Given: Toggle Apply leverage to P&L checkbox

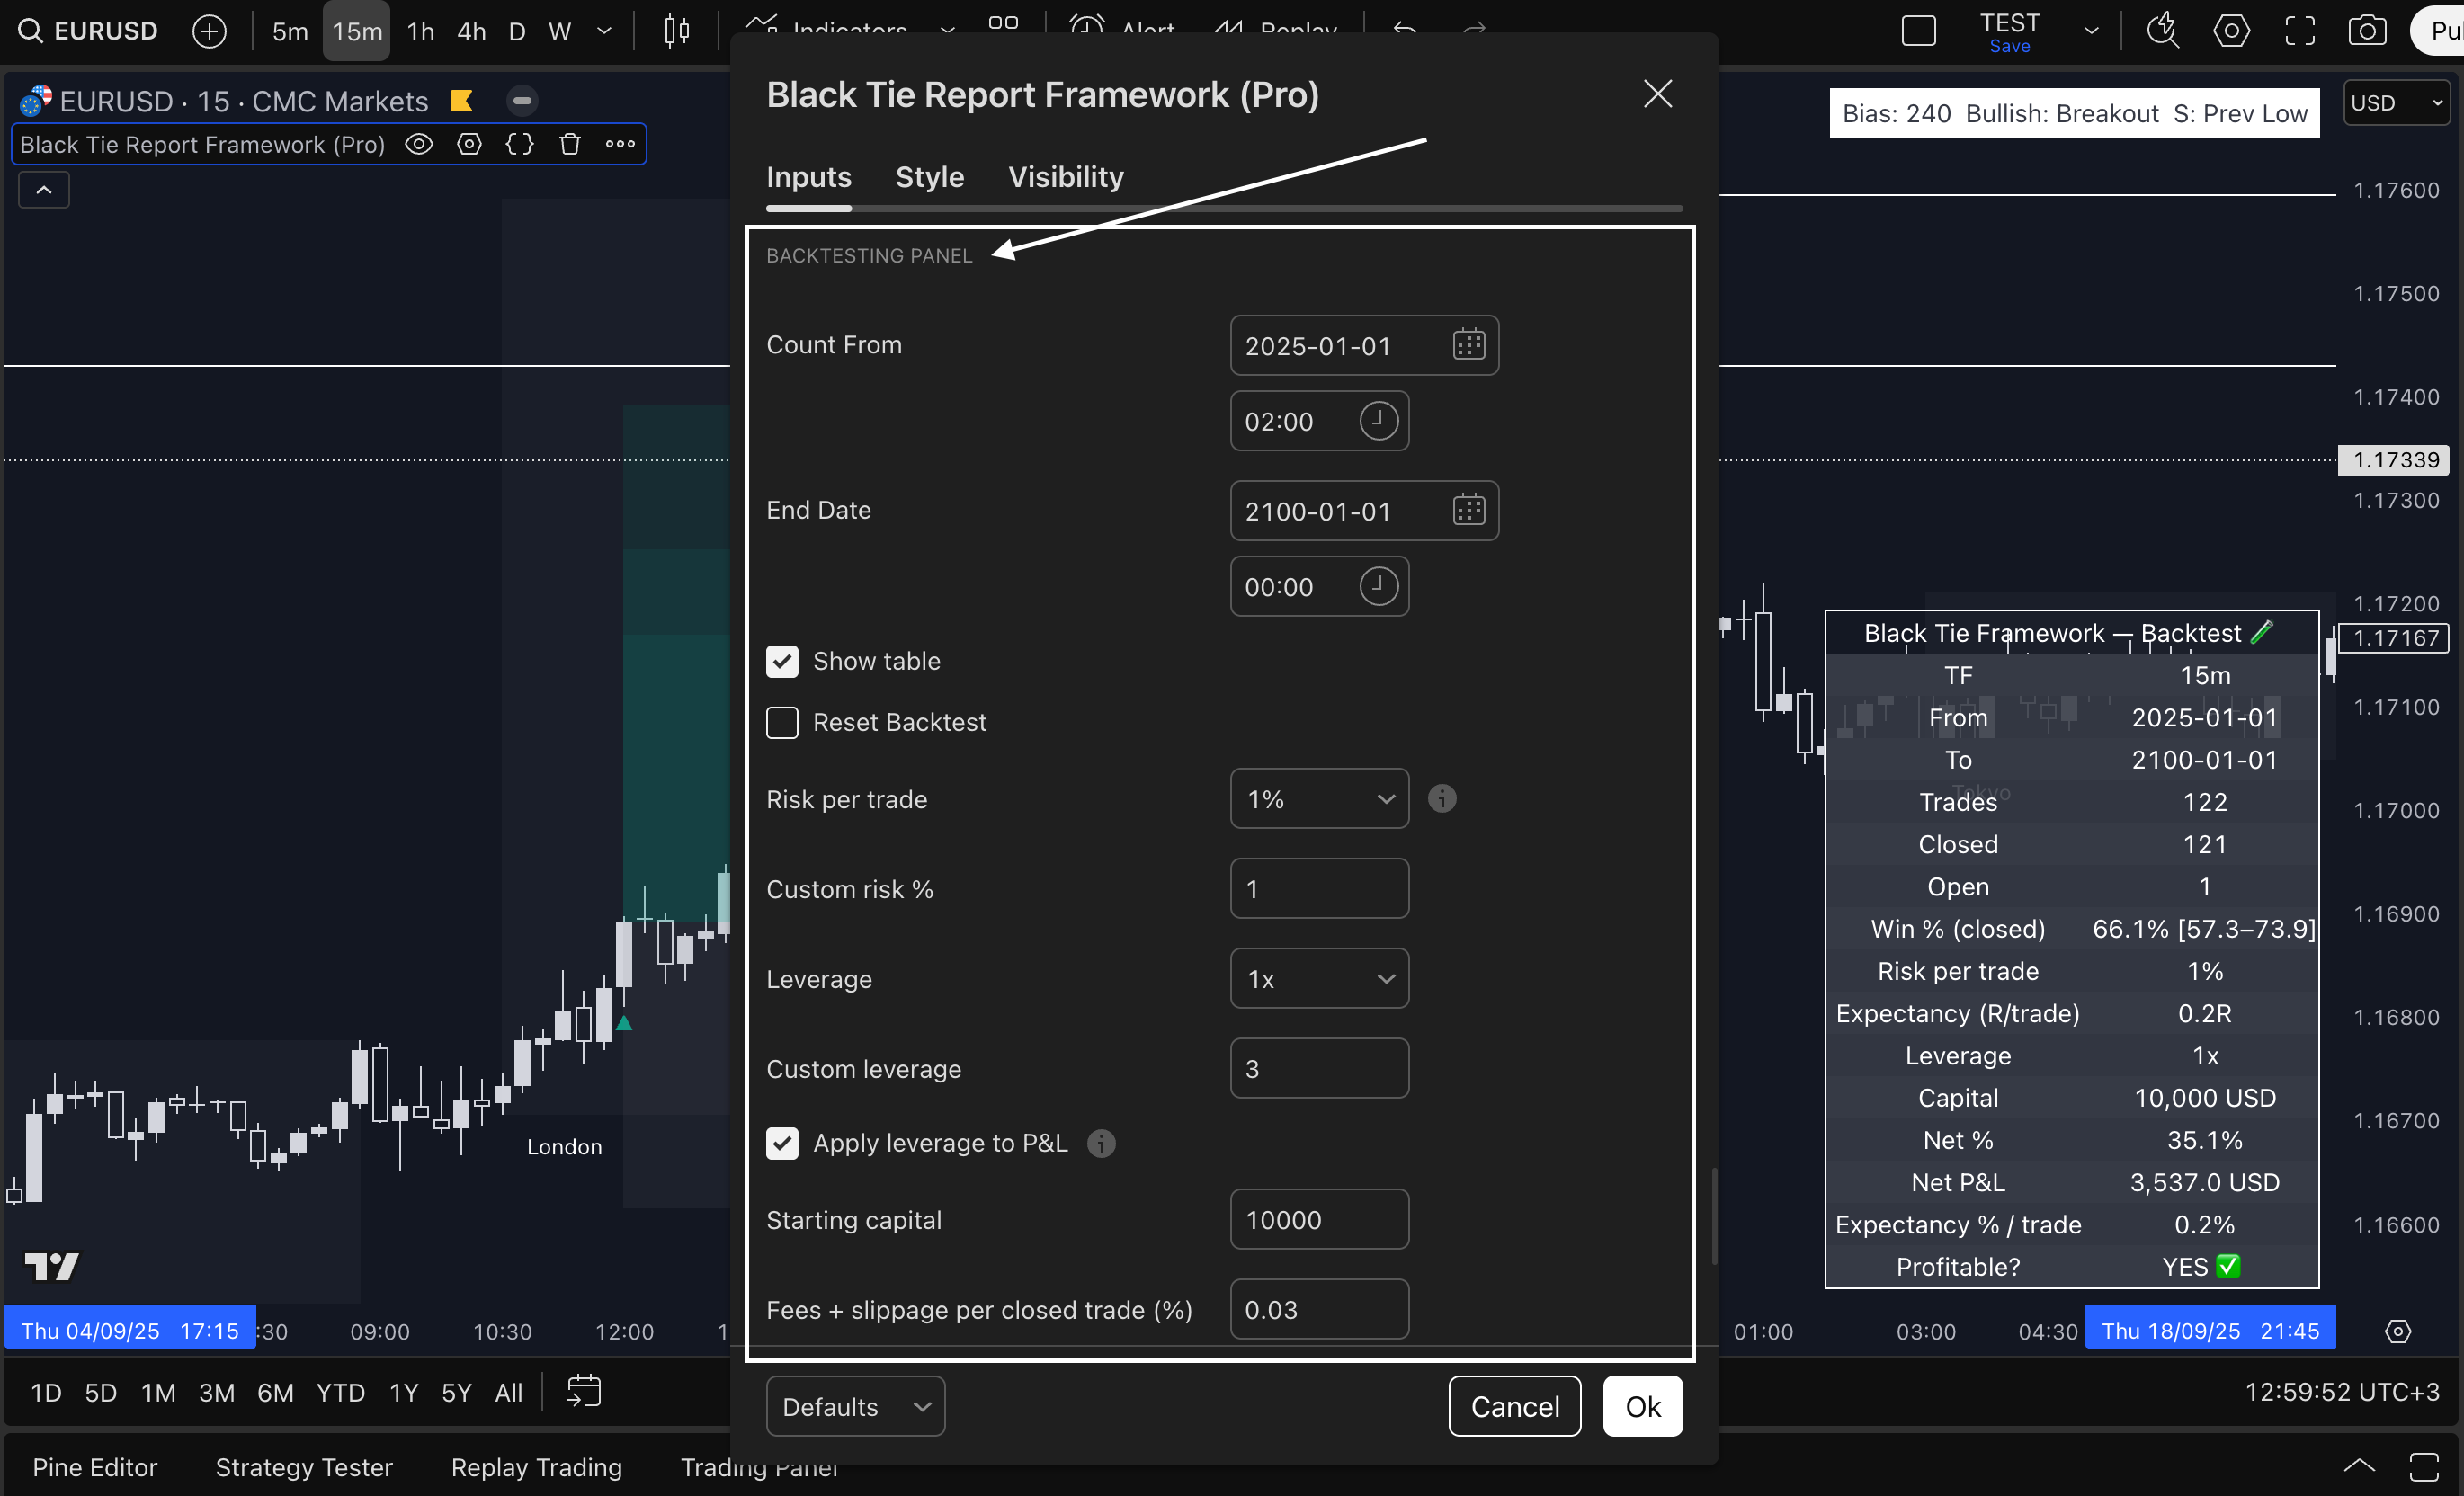Looking at the screenshot, I should point(782,1143).
